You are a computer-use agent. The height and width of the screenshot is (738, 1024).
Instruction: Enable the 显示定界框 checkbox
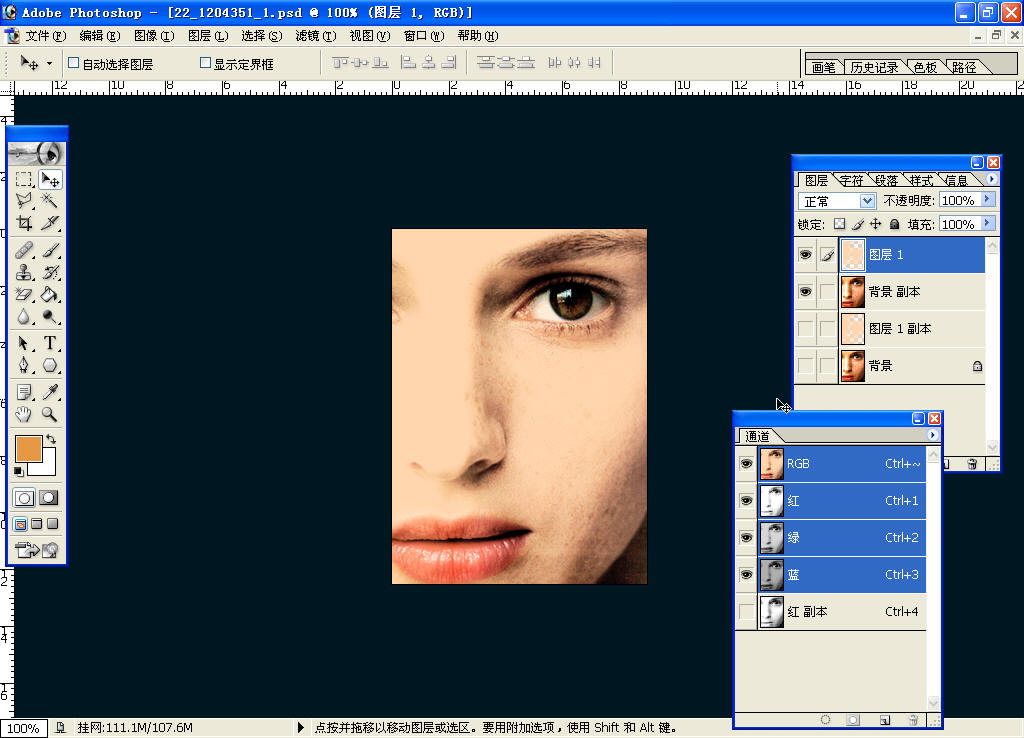pyautogui.click(x=205, y=63)
